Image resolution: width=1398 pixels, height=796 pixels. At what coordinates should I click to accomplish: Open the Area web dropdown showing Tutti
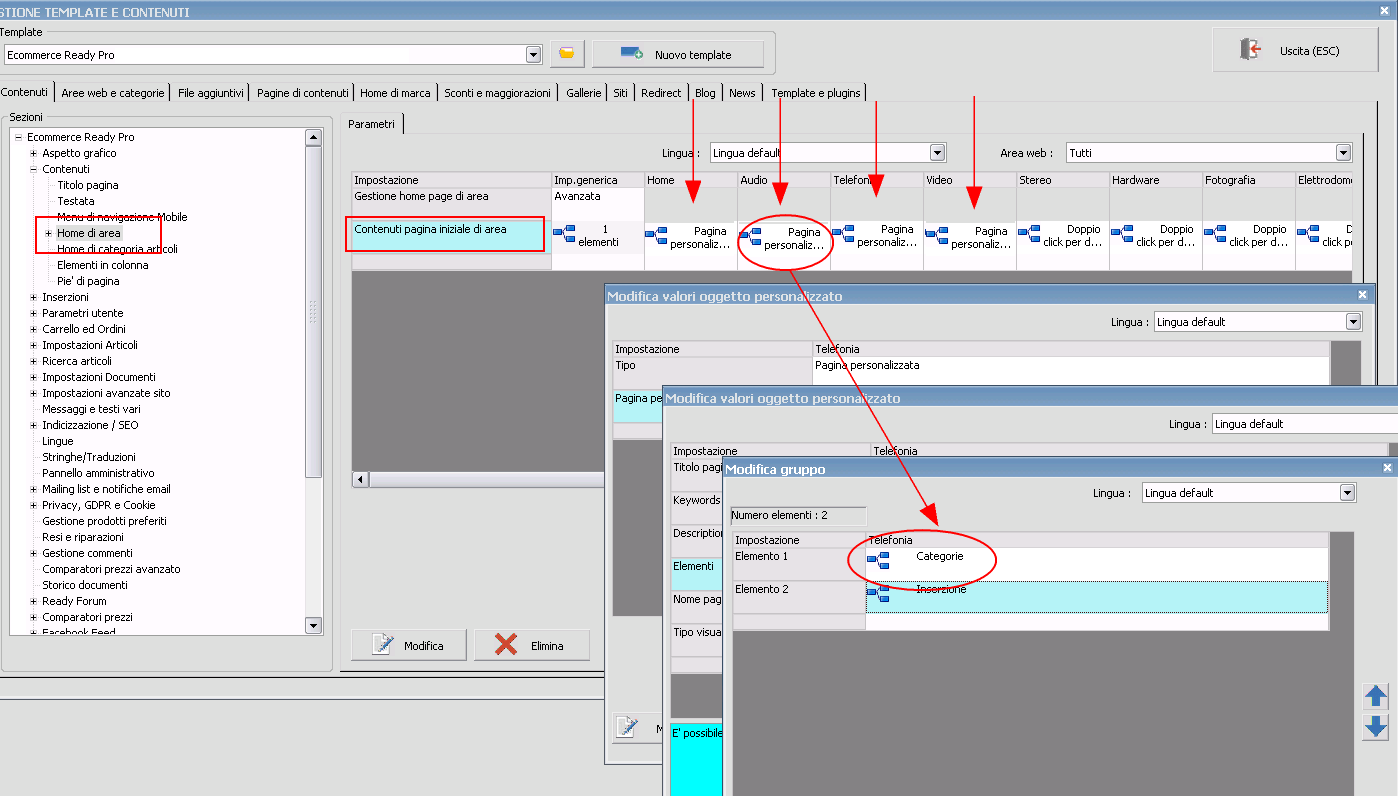(1344, 153)
